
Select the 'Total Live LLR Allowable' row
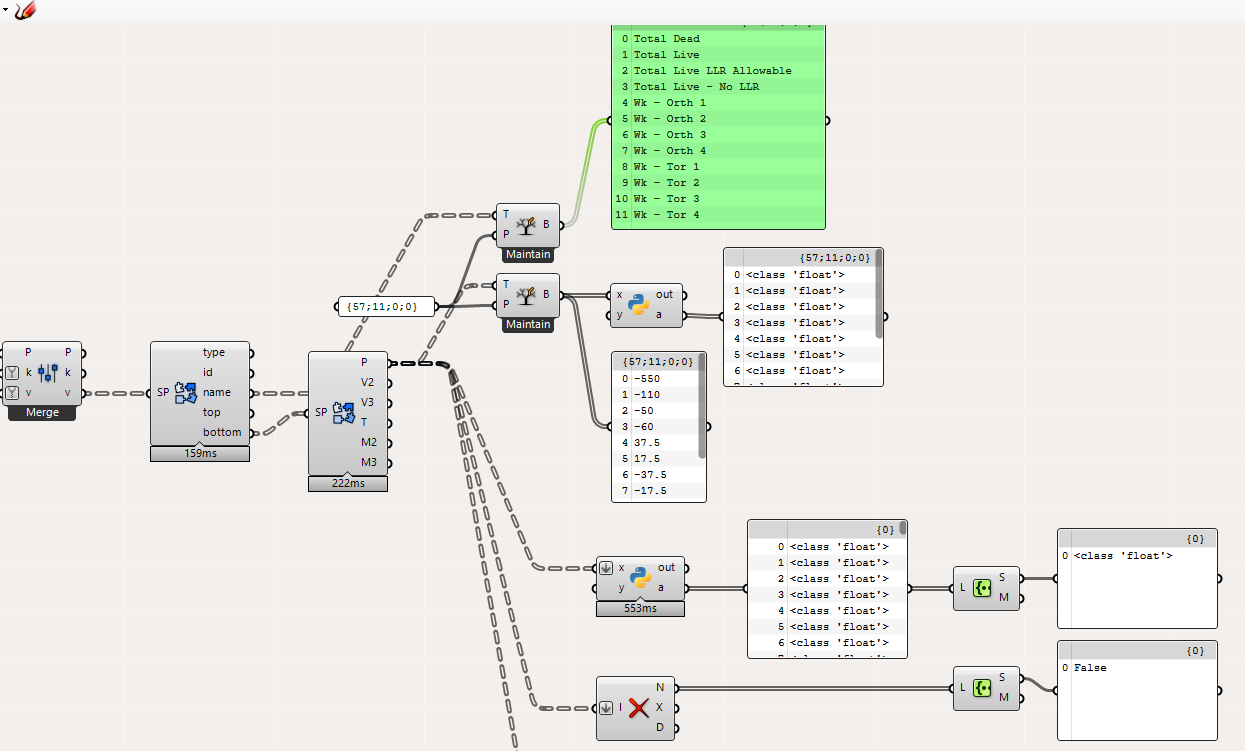tap(712, 71)
